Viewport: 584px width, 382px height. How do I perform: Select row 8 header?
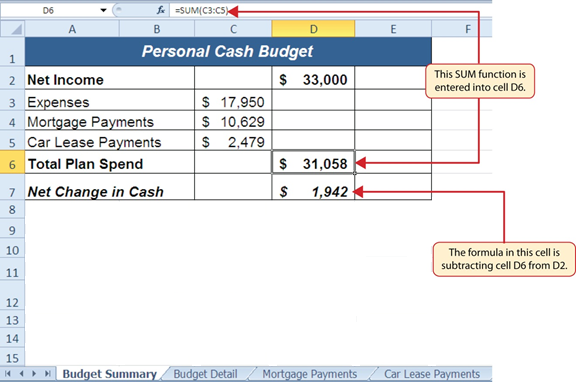12,210
